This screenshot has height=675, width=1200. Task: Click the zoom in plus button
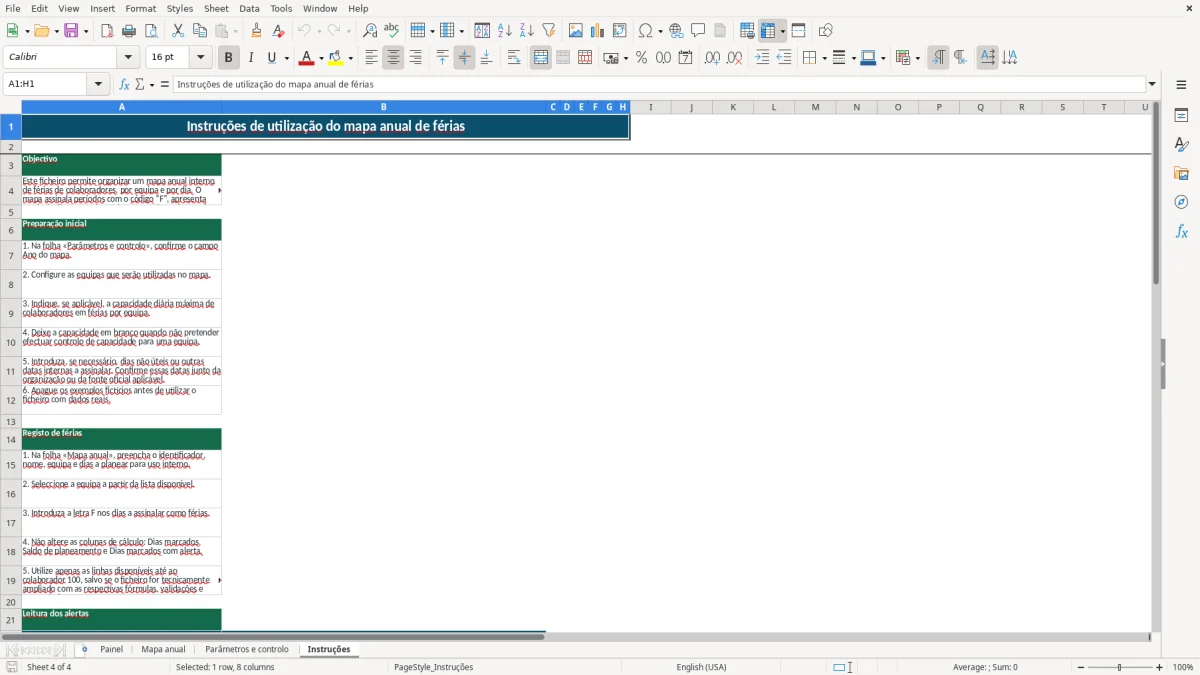pyautogui.click(x=1160, y=667)
